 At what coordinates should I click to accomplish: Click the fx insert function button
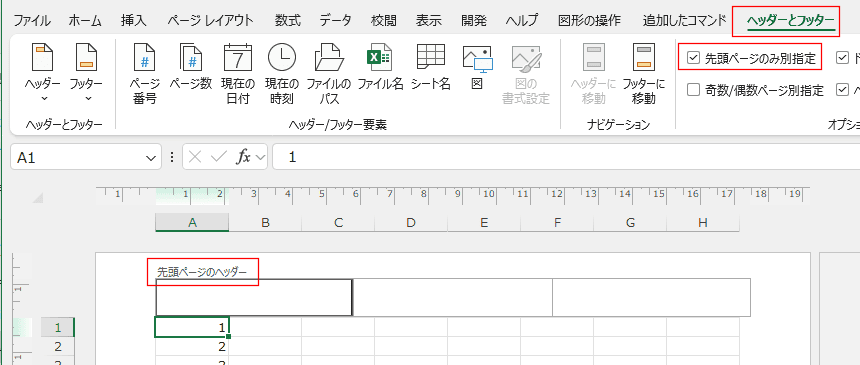pyautogui.click(x=244, y=158)
